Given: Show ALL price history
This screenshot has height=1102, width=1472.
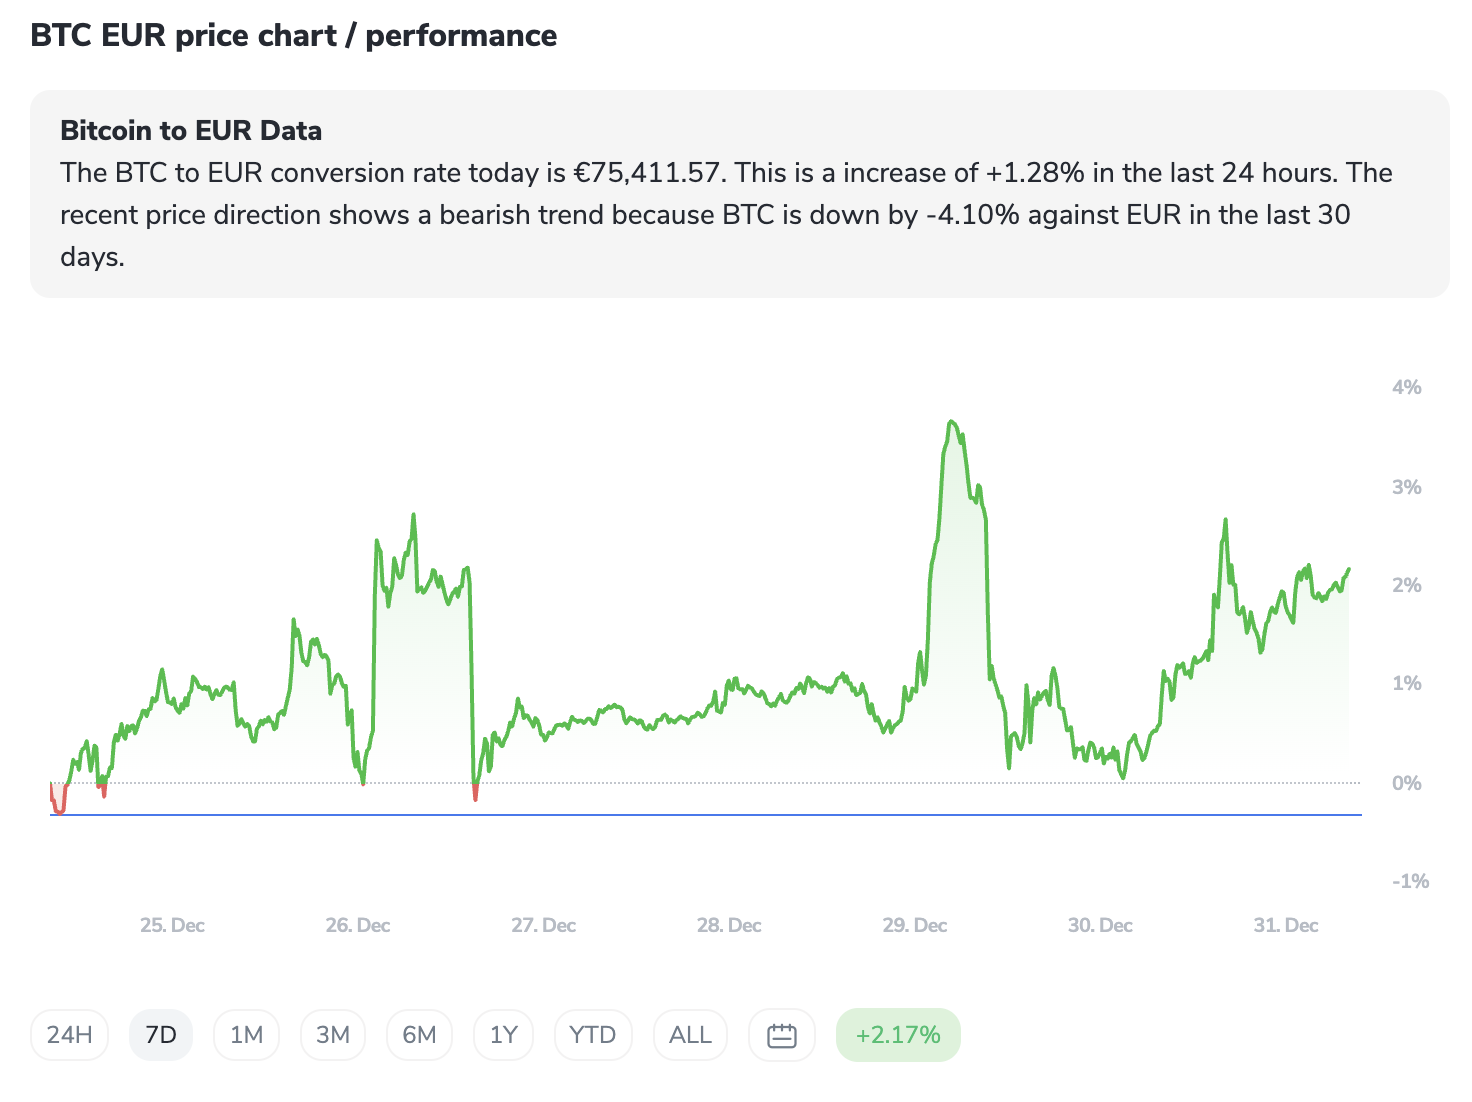Looking at the screenshot, I should 690,1035.
